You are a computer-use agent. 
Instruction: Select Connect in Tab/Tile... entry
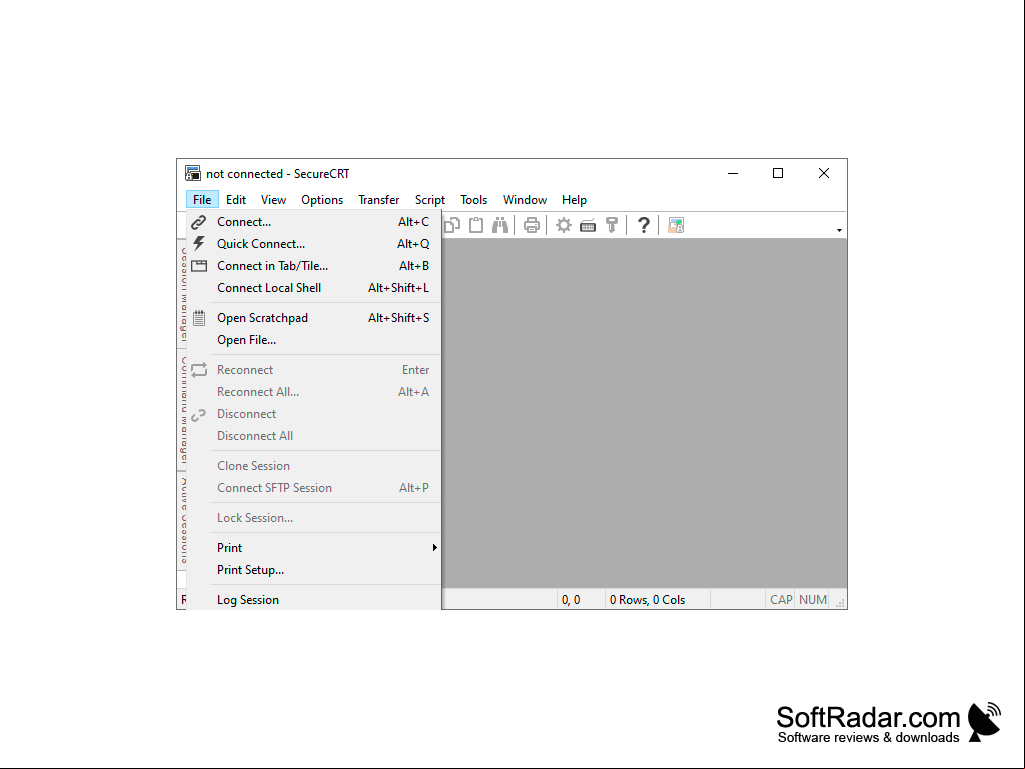(x=314, y=266)
